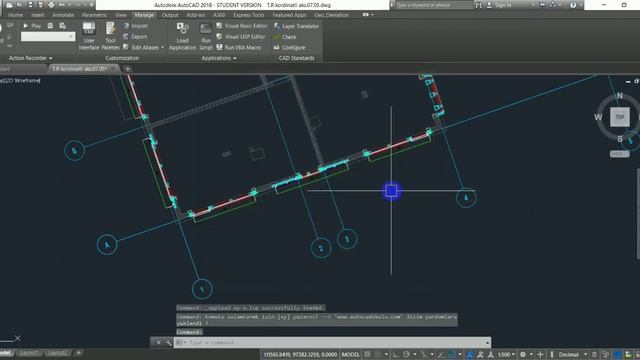Open the User Interface customization tool
Viewport: 640px width, 360px height.
89,36
